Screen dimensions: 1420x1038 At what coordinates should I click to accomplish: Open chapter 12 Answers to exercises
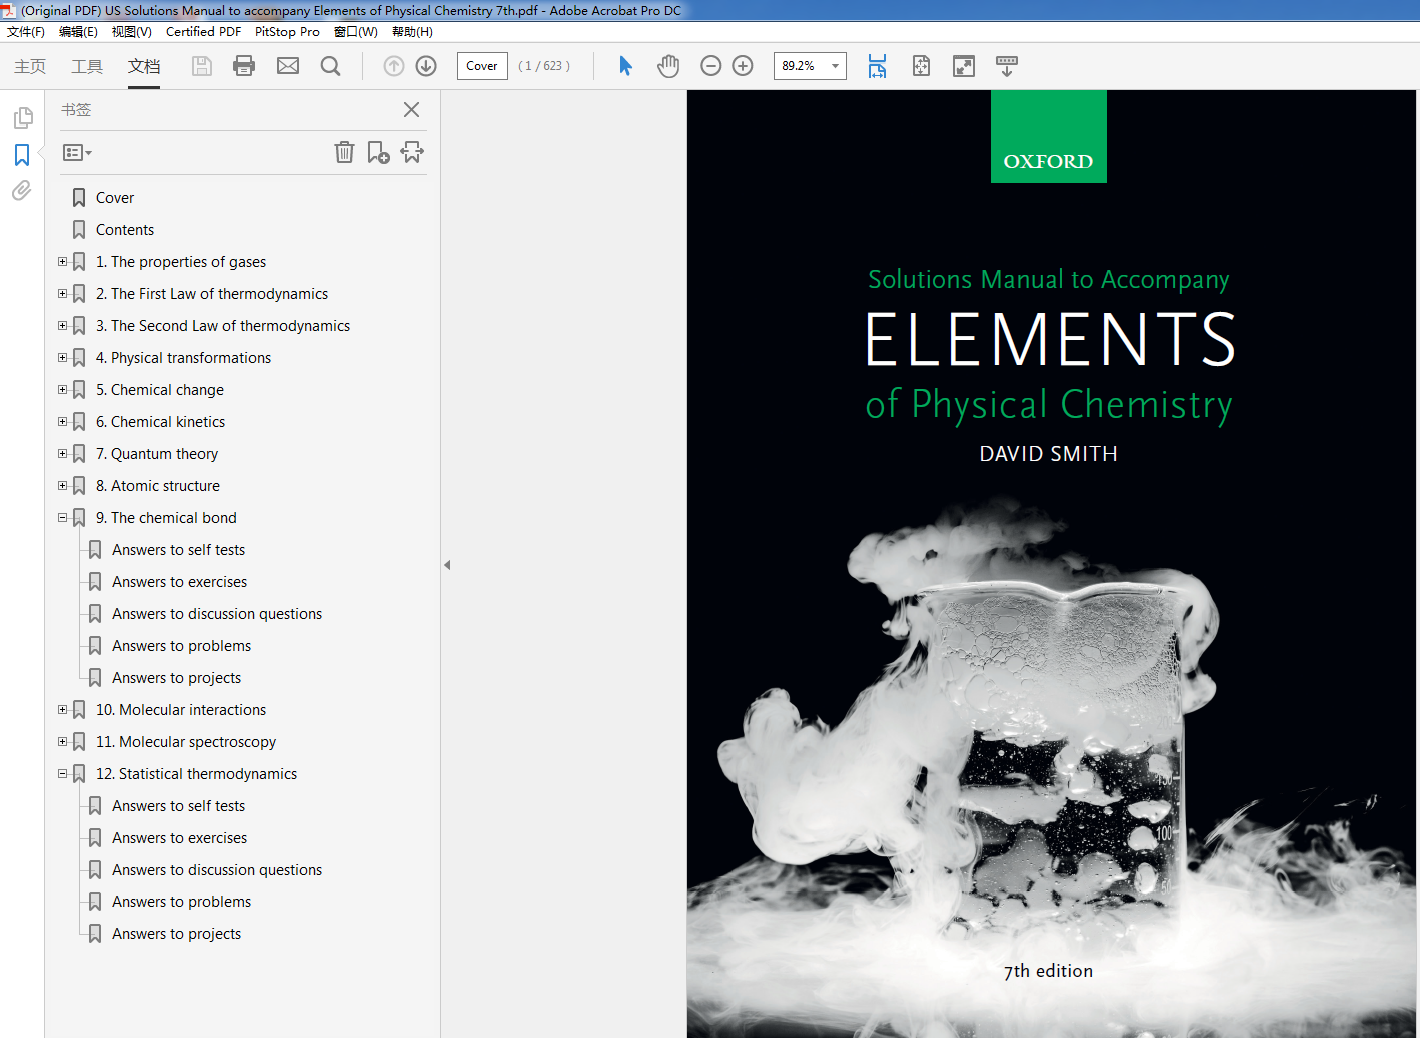pyautogui.click(x=179, y=838)
